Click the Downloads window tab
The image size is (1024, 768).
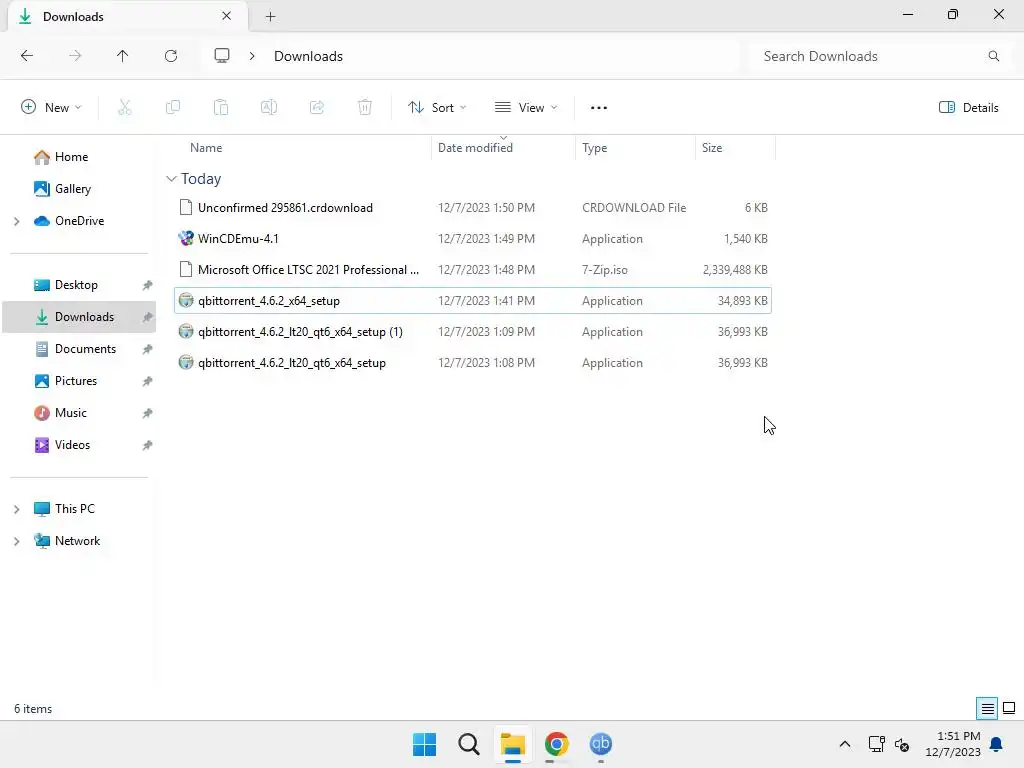(127, 17)
